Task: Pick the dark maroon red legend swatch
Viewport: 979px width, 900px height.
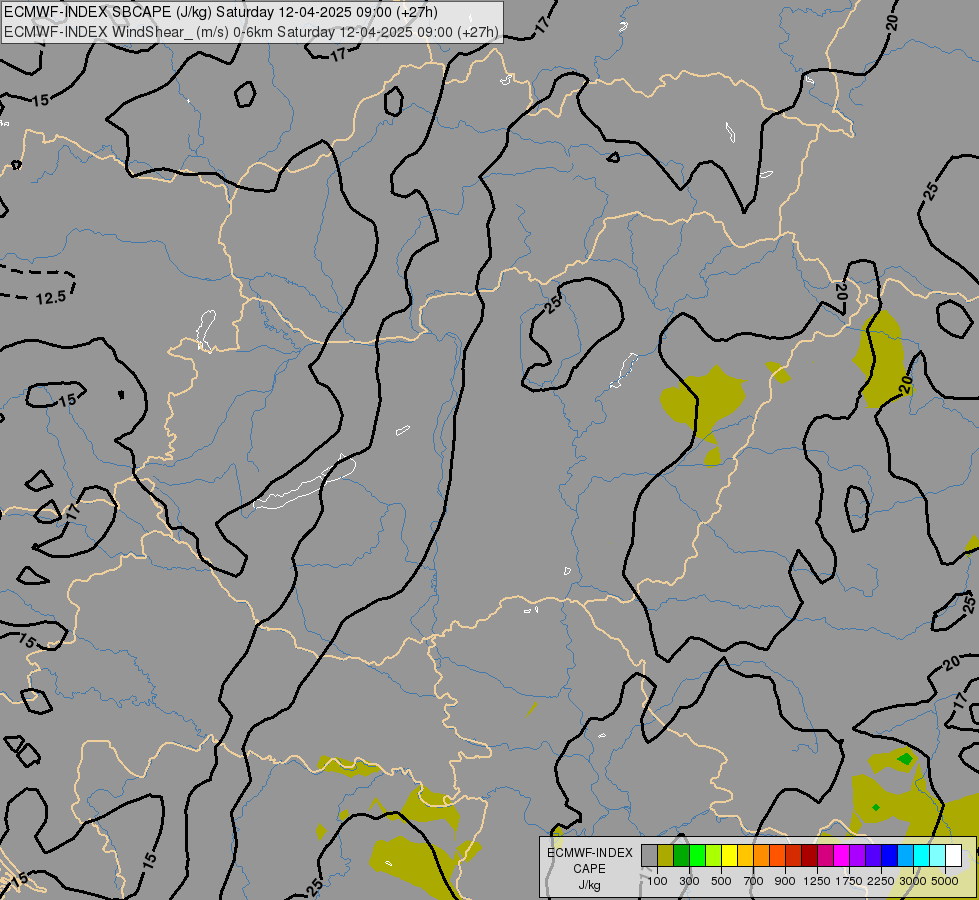Action: [x=810, y=855]
